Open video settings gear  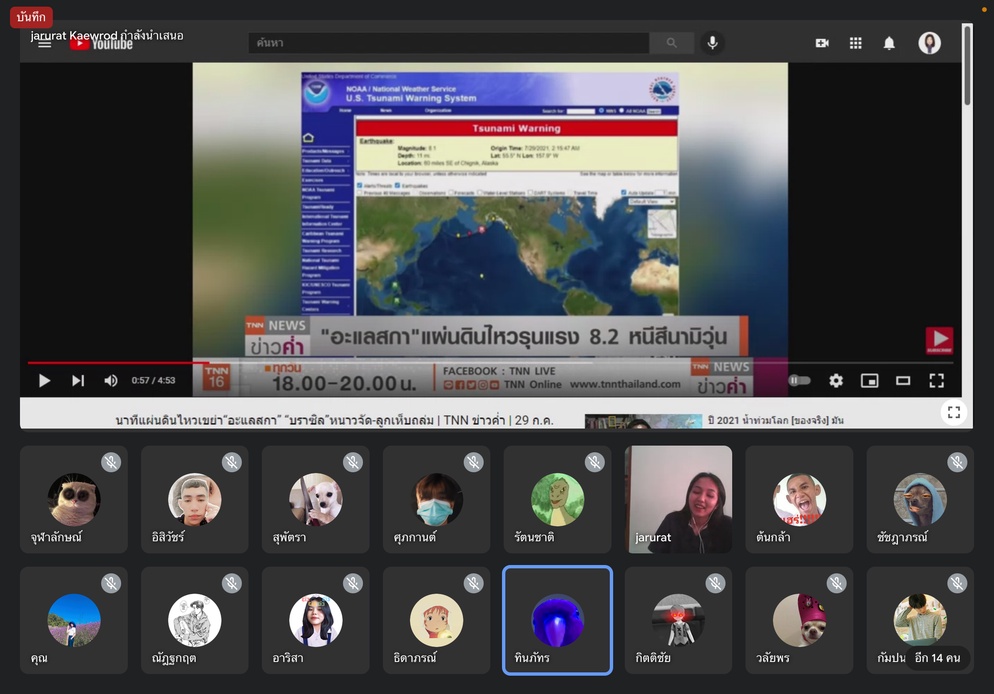coord(836,380)
